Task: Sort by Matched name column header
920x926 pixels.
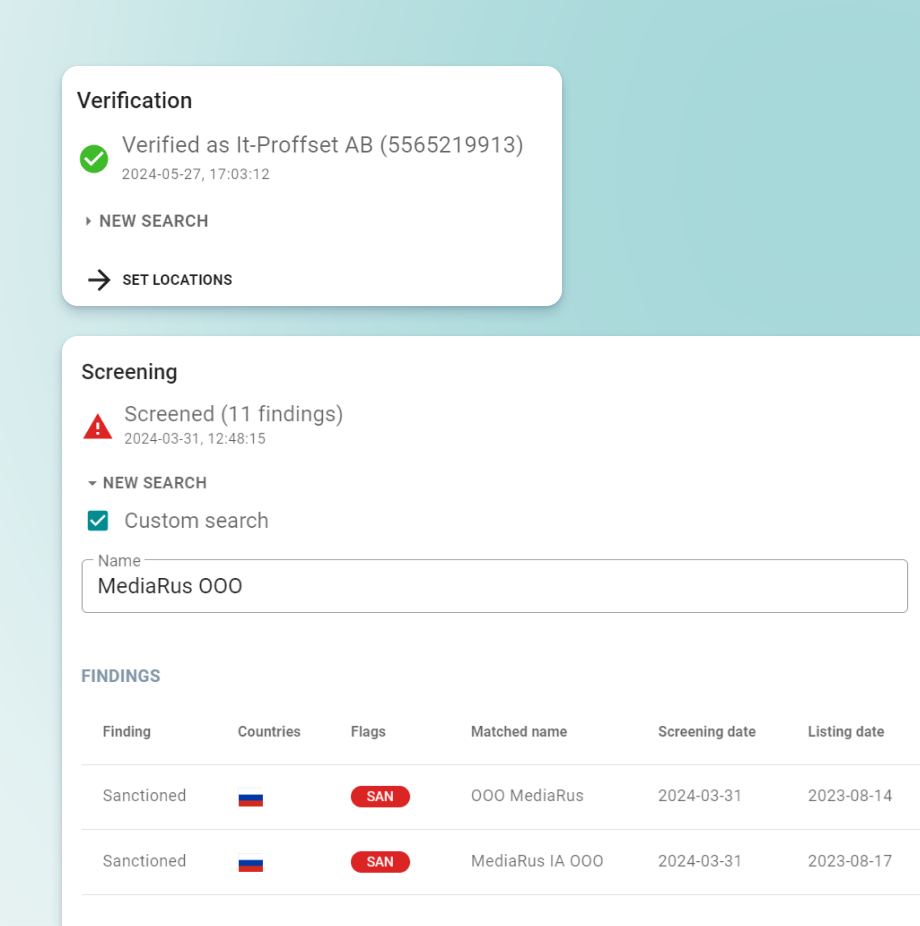Action: [519, 732]
